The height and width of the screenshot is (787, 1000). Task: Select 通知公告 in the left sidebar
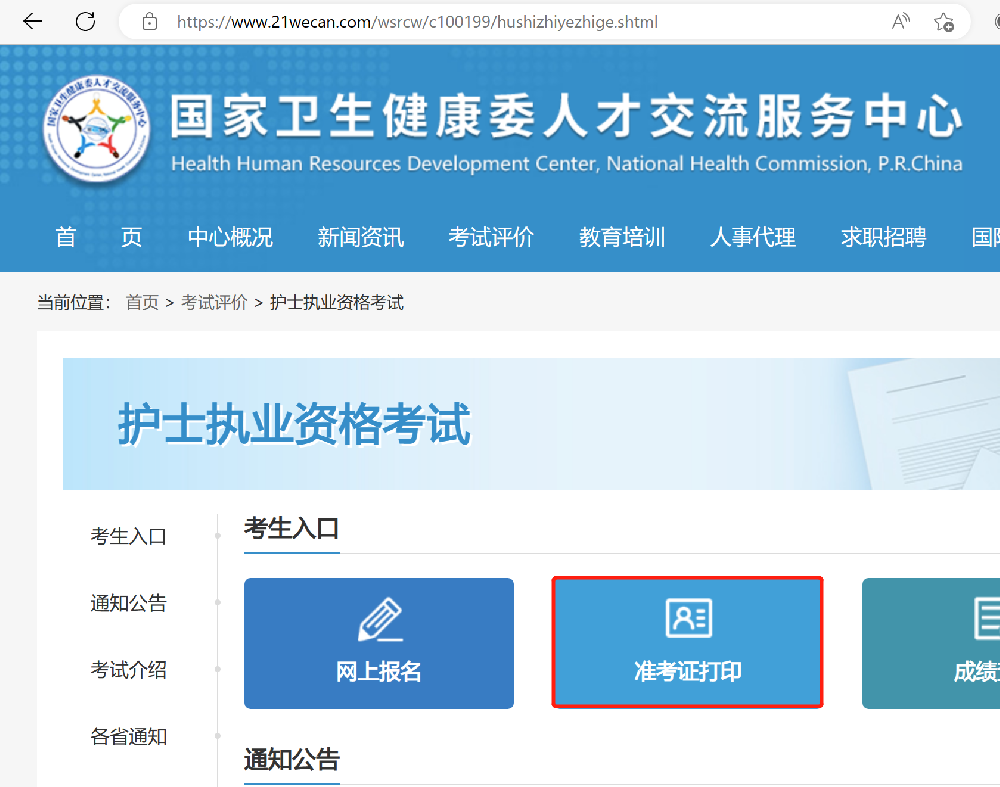pyautogui.click(x=128, y=603)
